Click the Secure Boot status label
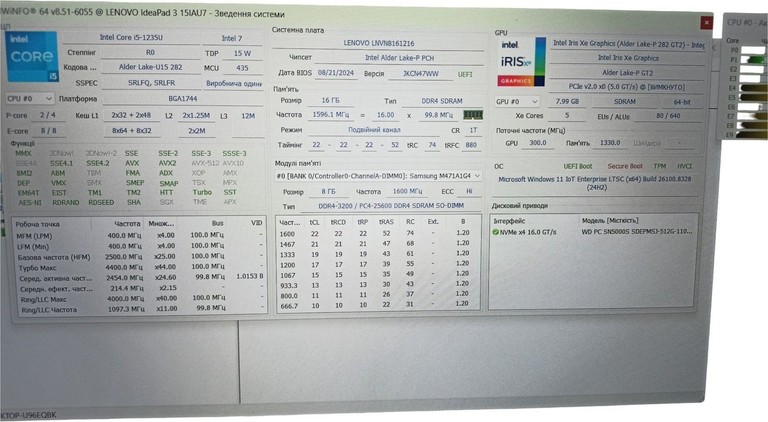 point(625,166)
